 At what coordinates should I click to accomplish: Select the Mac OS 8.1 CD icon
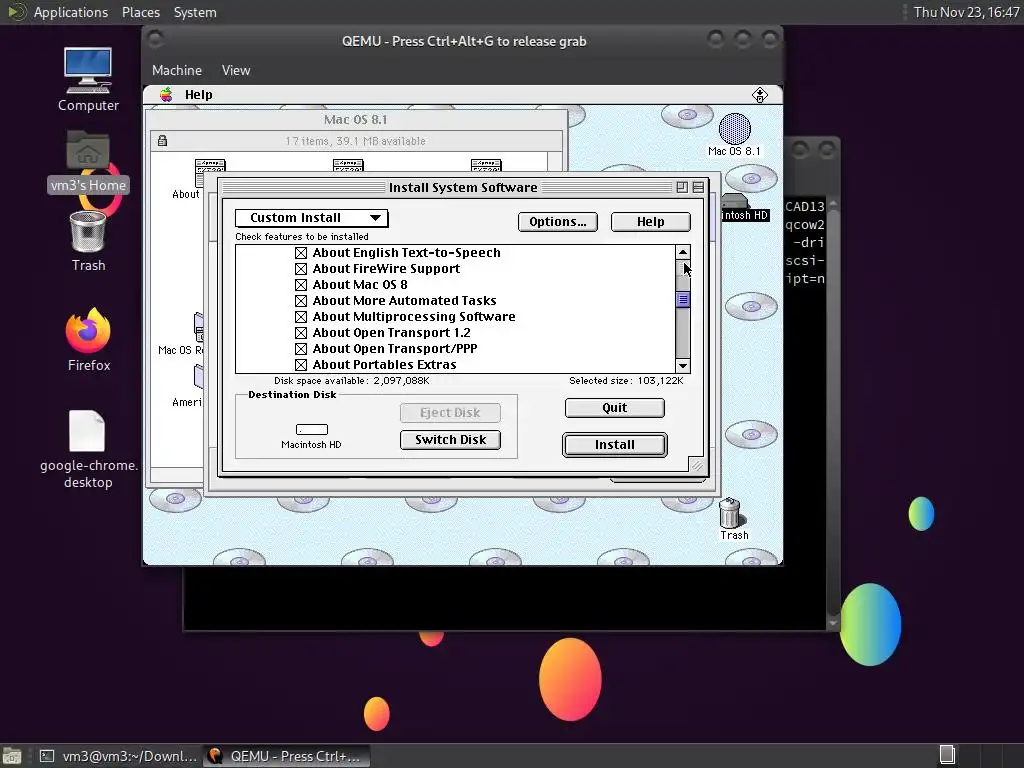(735, 128)
